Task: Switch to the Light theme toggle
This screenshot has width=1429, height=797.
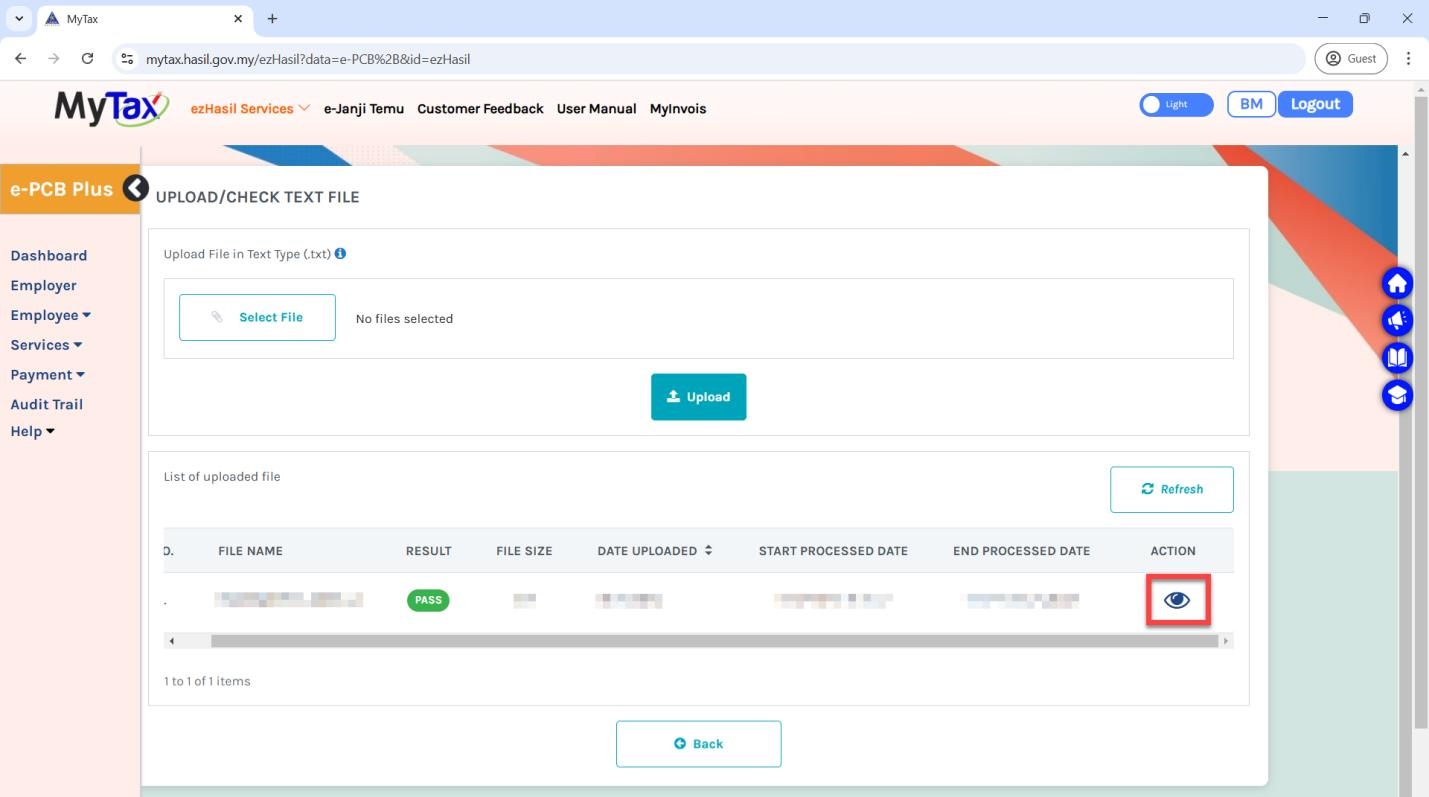Action: click(x=1176, y=104)
